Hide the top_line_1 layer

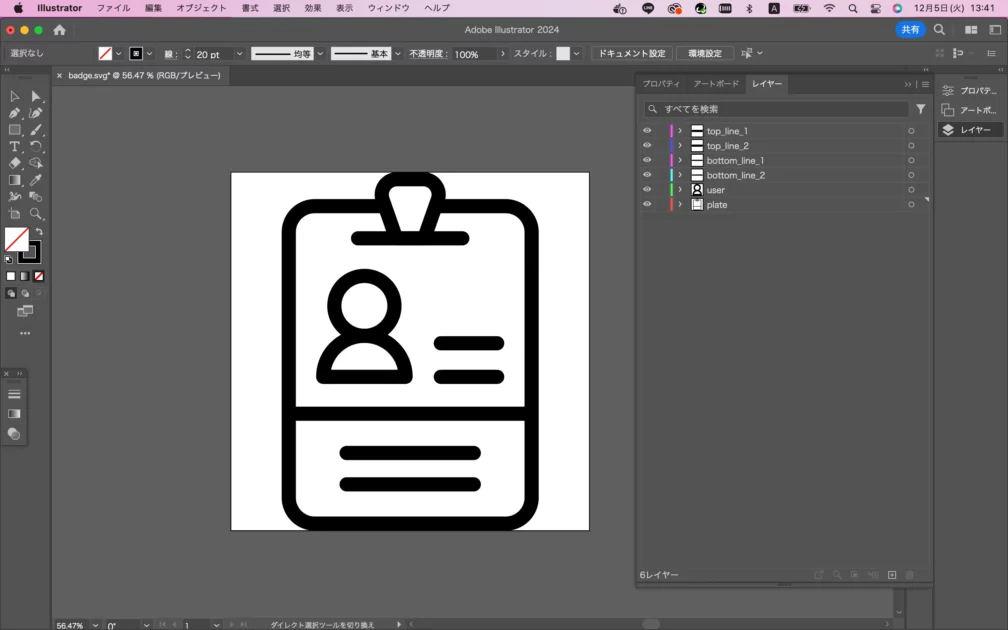647,131
